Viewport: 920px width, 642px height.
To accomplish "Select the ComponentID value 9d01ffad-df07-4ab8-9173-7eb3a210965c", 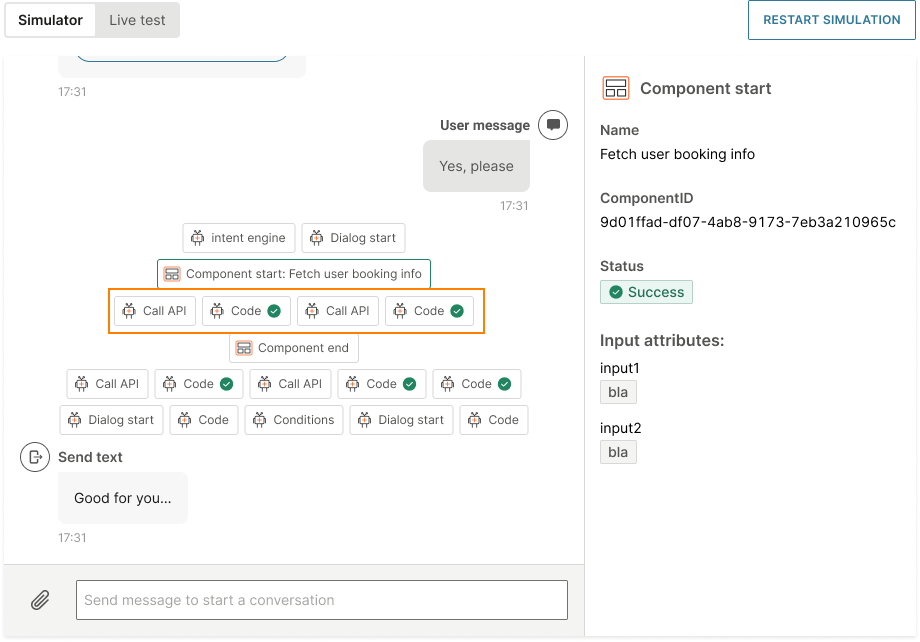I will tap(748, 222).
